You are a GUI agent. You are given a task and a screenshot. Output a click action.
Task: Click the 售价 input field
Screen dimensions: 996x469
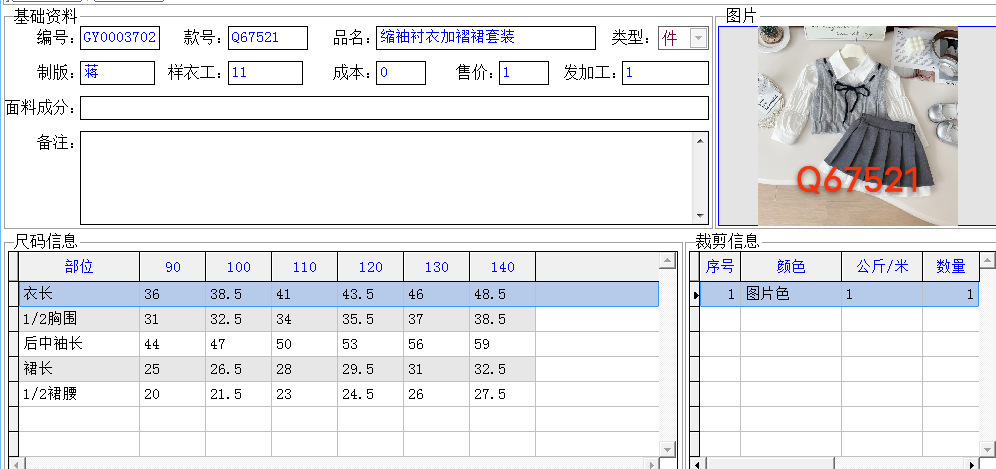click(524, 72)
